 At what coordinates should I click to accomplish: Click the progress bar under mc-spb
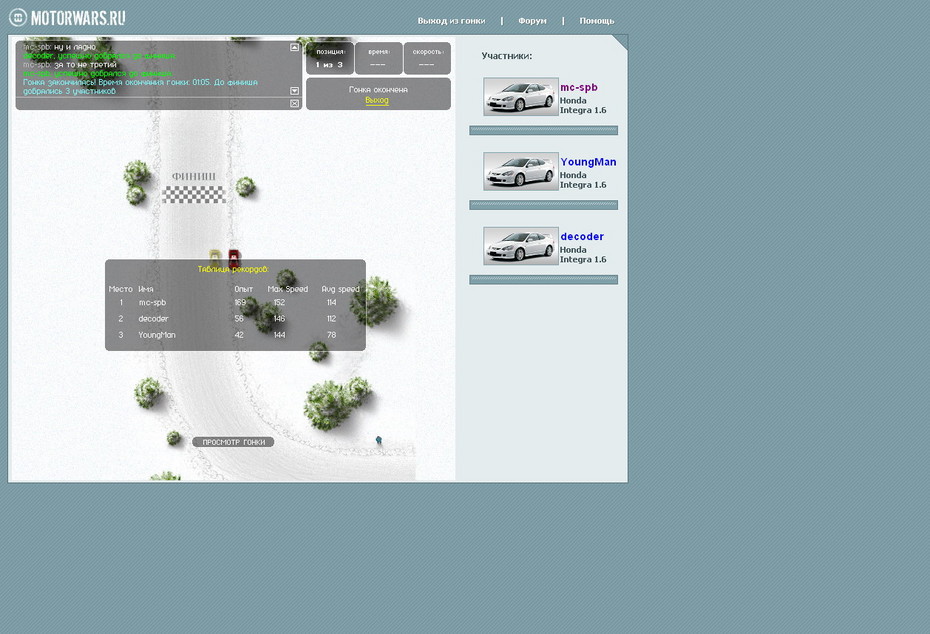(x=543, y=130)
